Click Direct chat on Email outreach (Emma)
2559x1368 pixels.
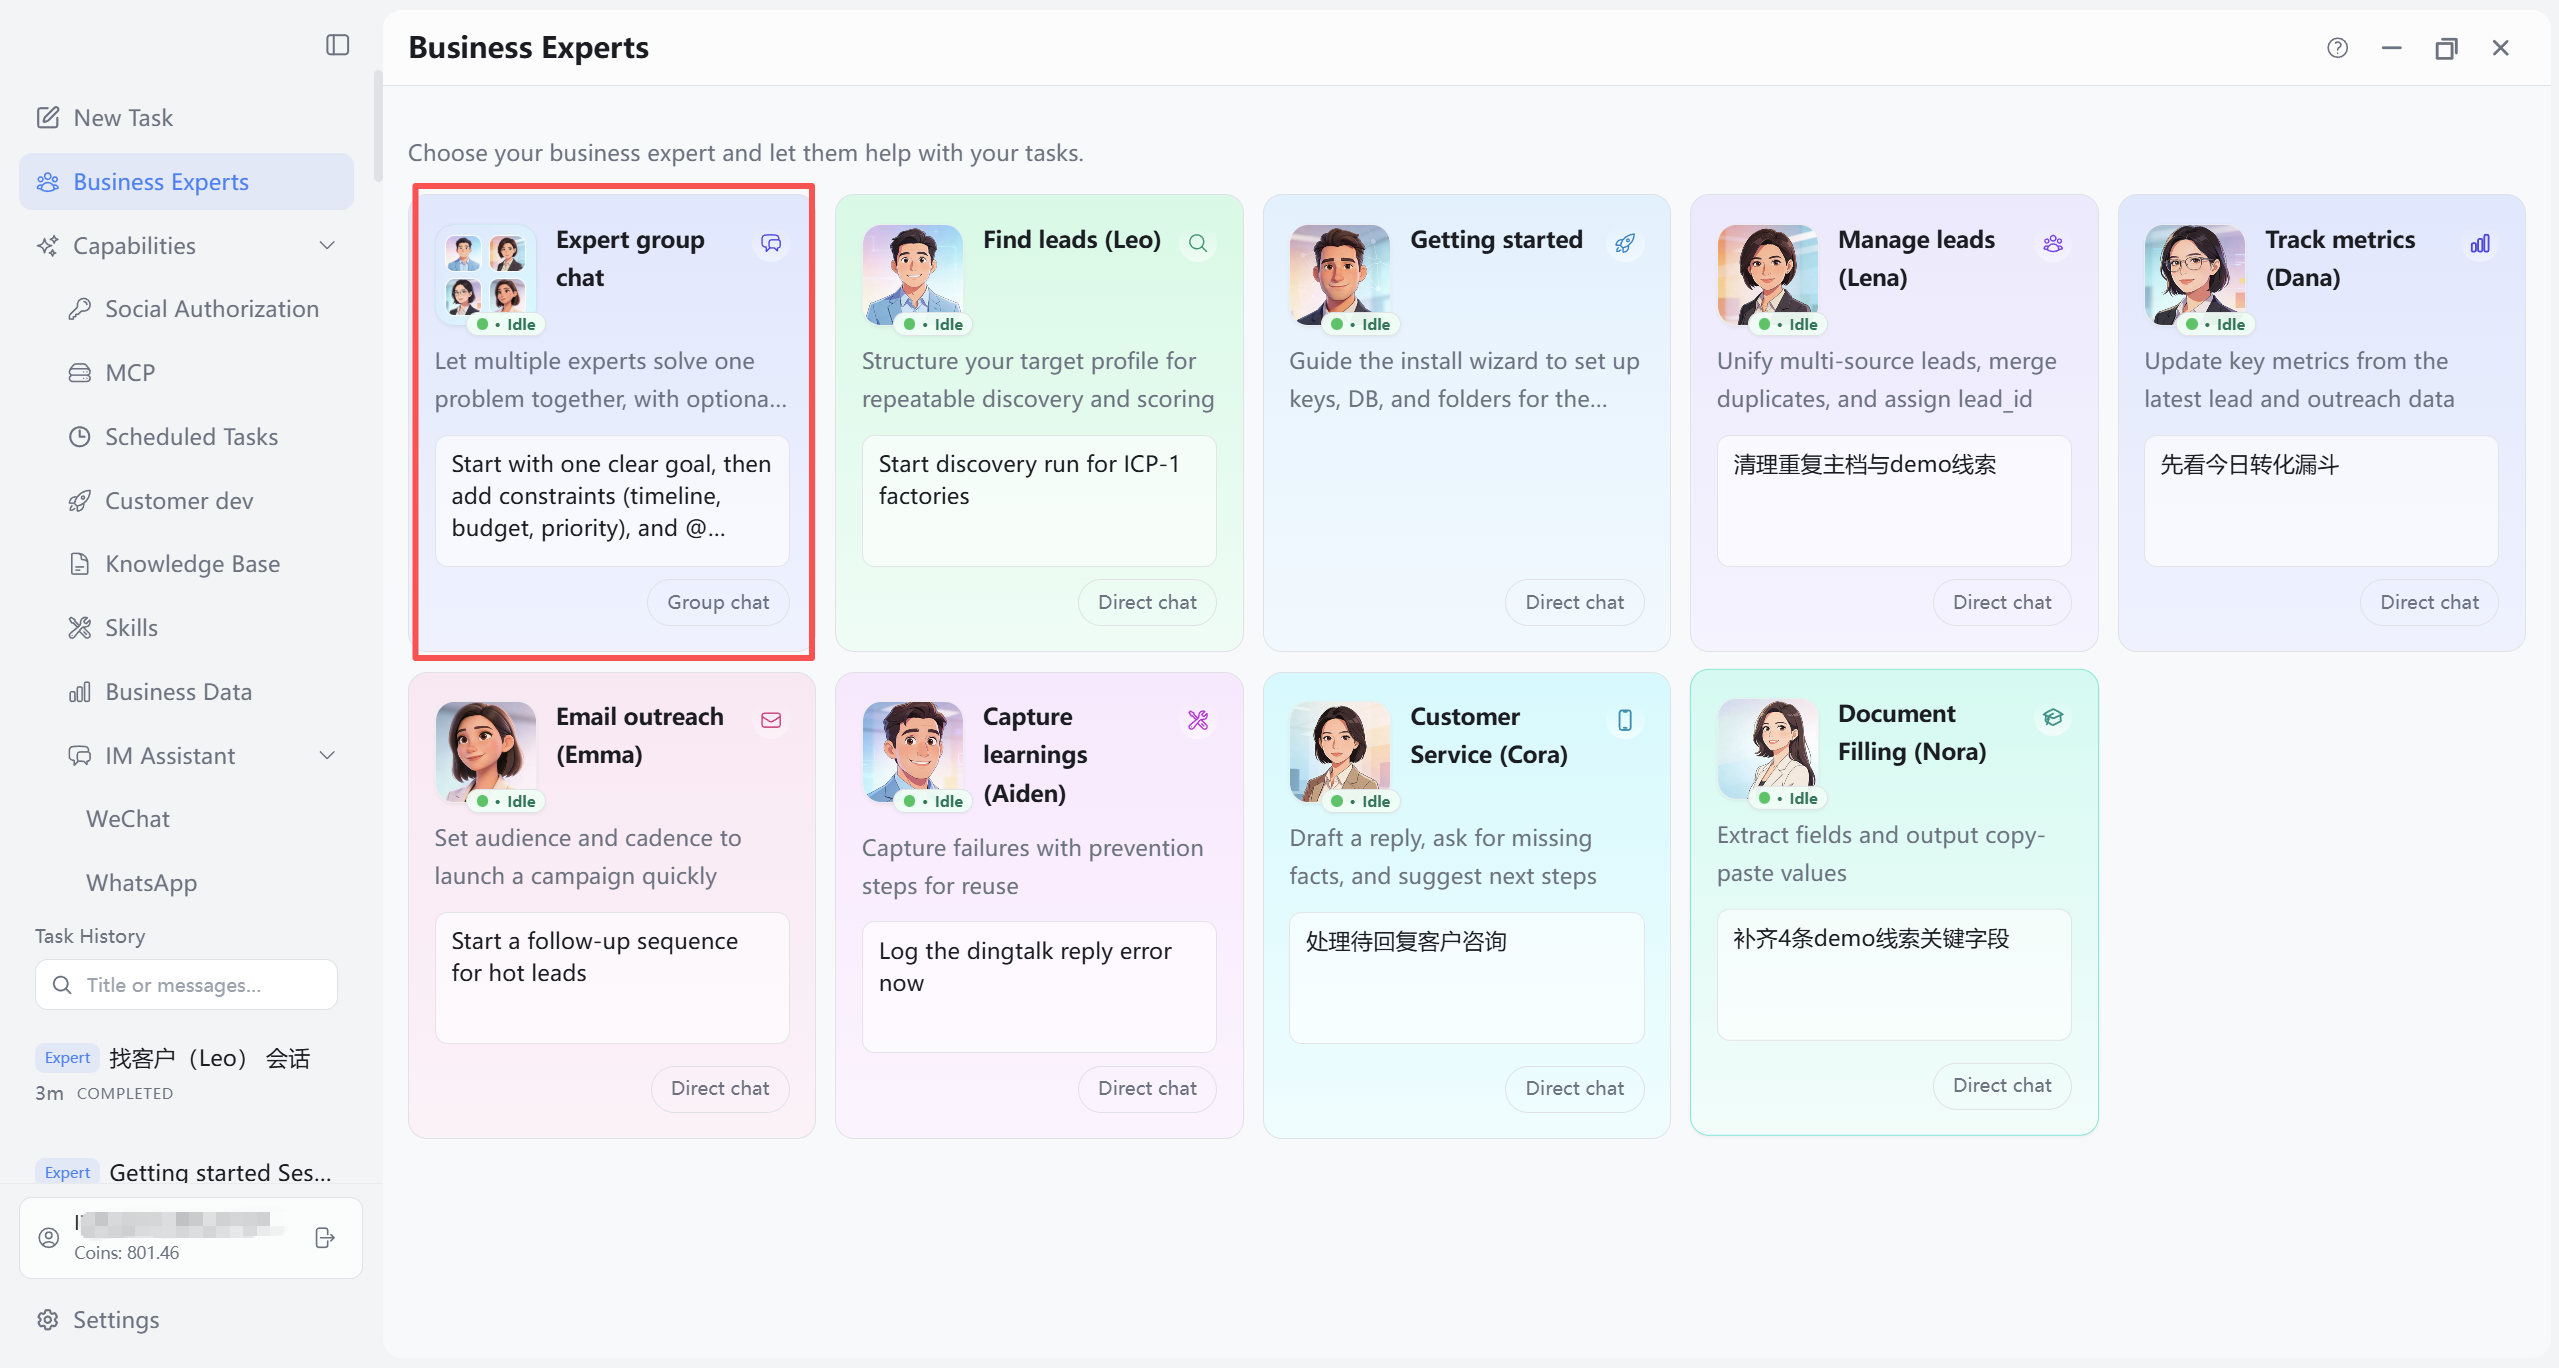[720, 1088]
